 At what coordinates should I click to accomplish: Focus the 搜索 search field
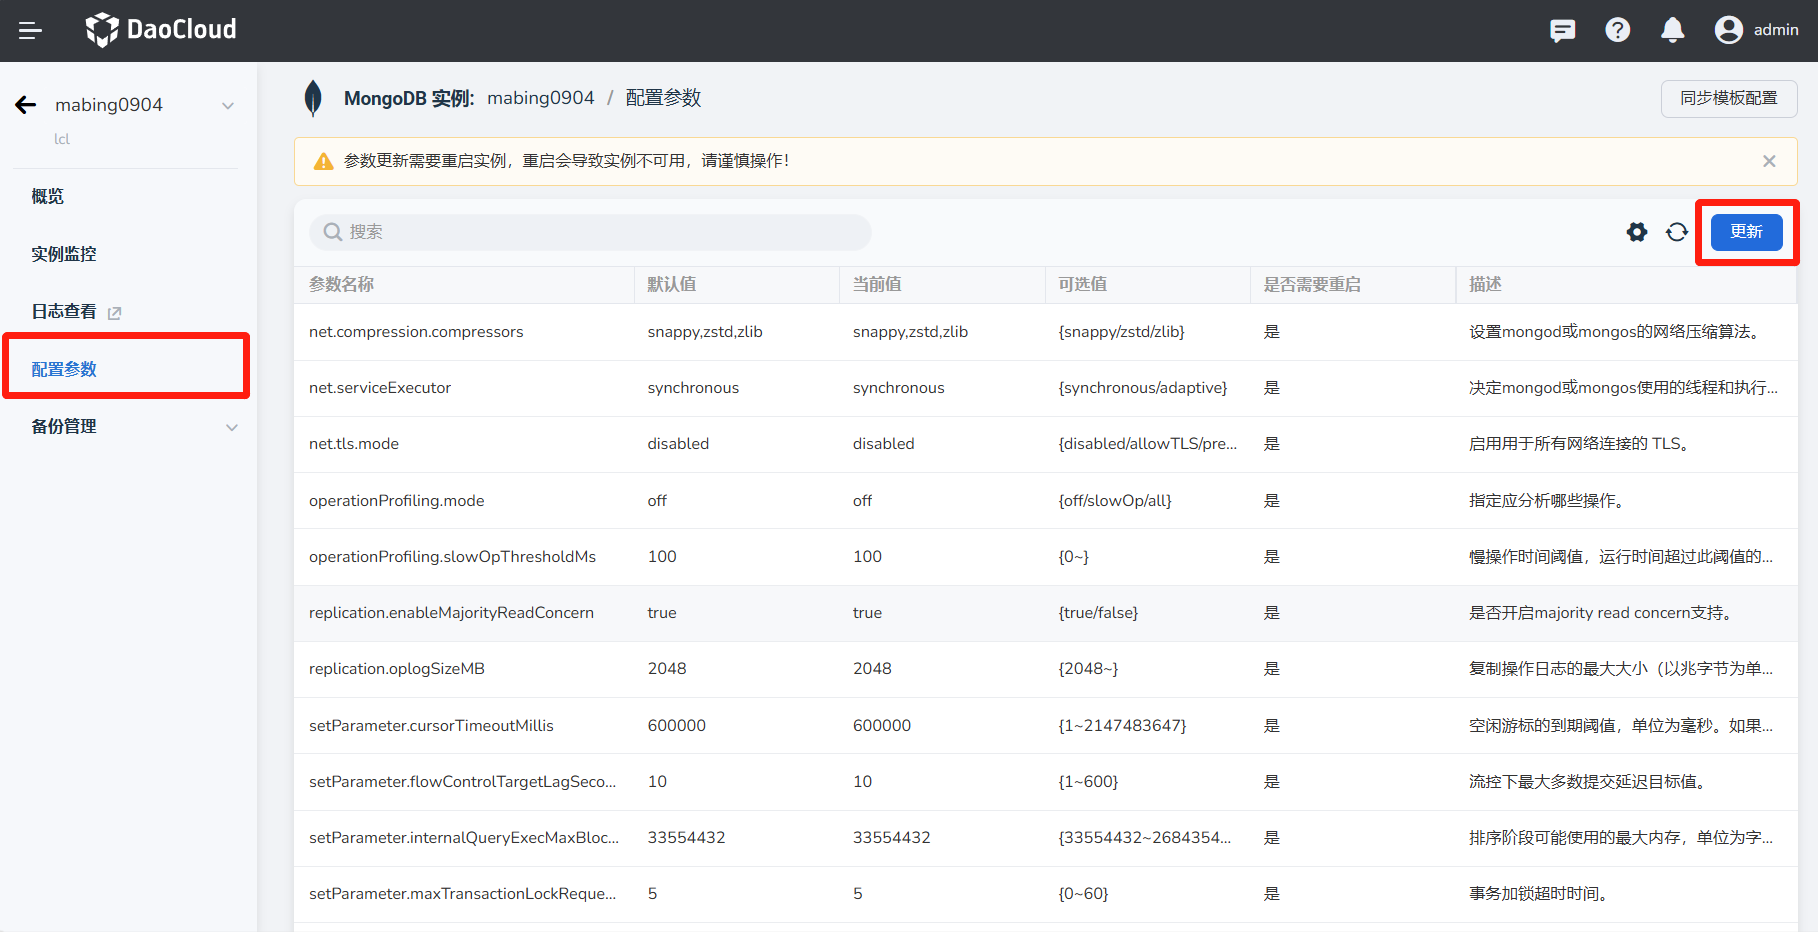pyautogui.click(x=590, y=232)
